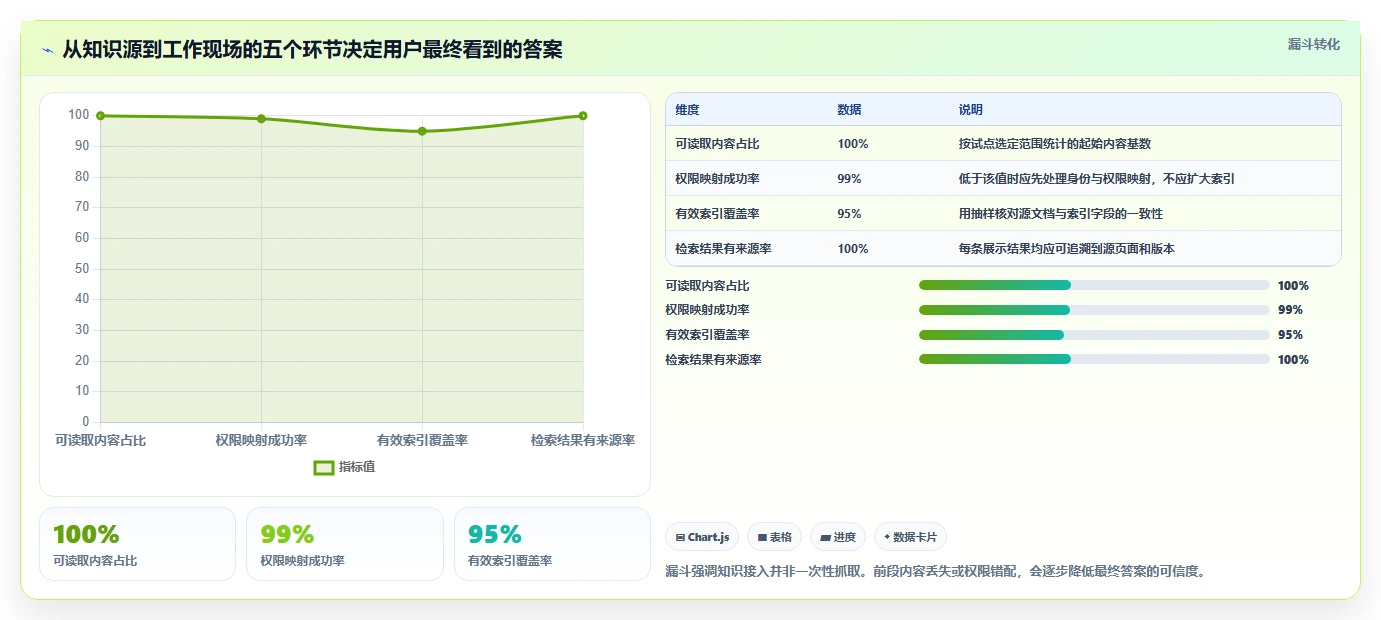Open the 100% 可读取内容占比 stat card
The height and width of the screenshot is (620, 1381).
pyautogui.click(x=137, y=544)
